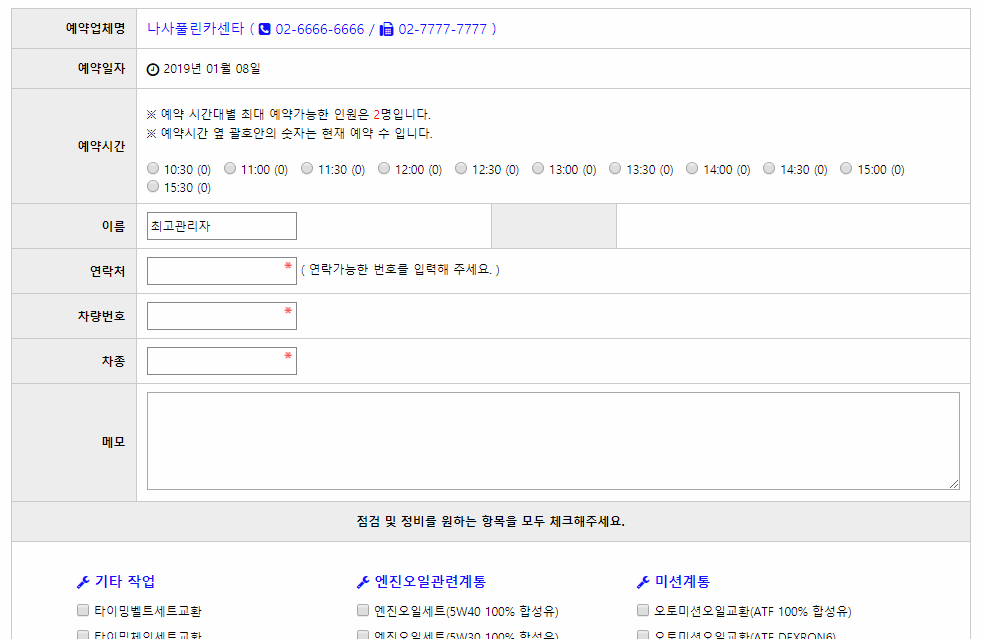The width and height of the screenshot is (984, 639).
Task: Click the clock icon next to reservation date
Action: click(x=153, y=69)
